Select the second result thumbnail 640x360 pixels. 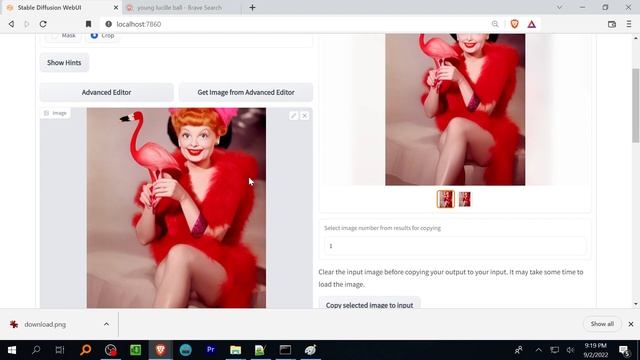click(464, 199)
